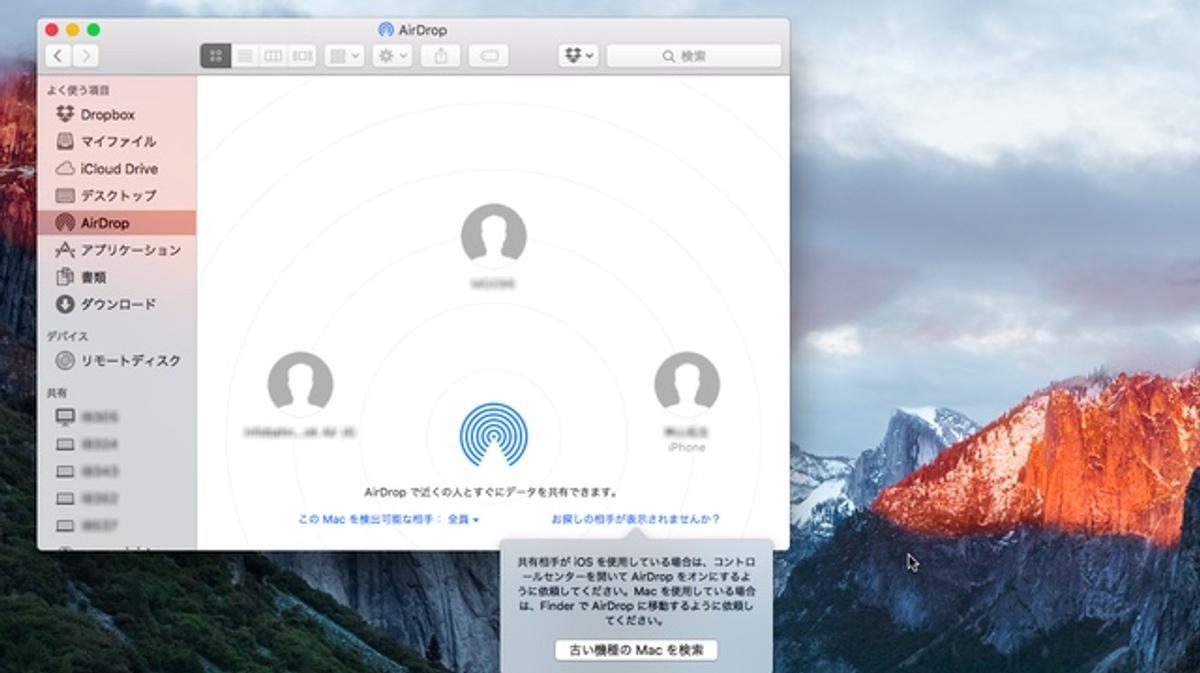Click the Finder forward navigation arrow
Screen dimensions: 1200x673
[86, 56]
